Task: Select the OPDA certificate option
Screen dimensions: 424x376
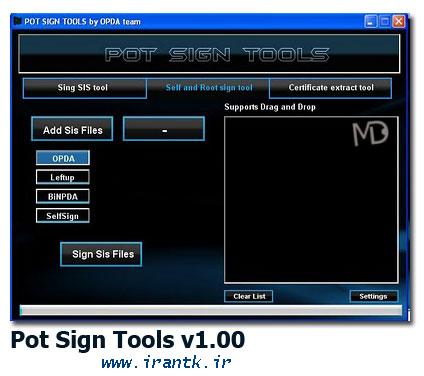Action: click(63, 158)
